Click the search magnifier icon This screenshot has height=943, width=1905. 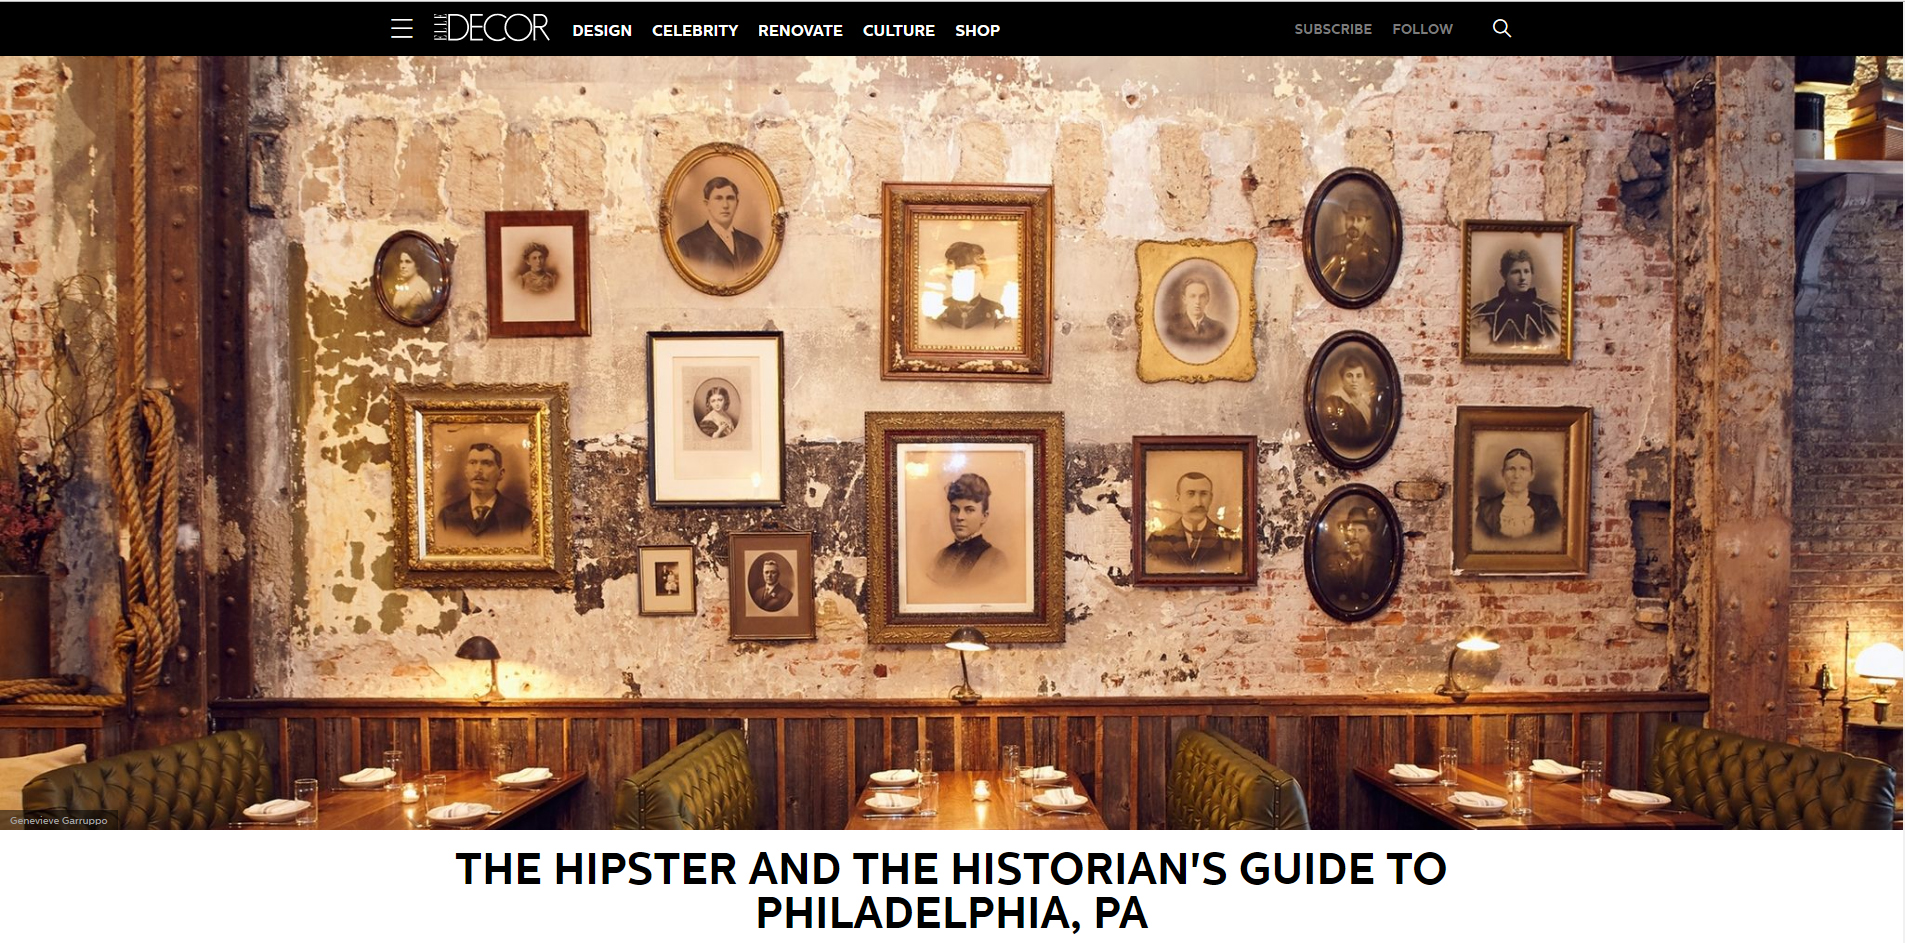(1501, 28)
